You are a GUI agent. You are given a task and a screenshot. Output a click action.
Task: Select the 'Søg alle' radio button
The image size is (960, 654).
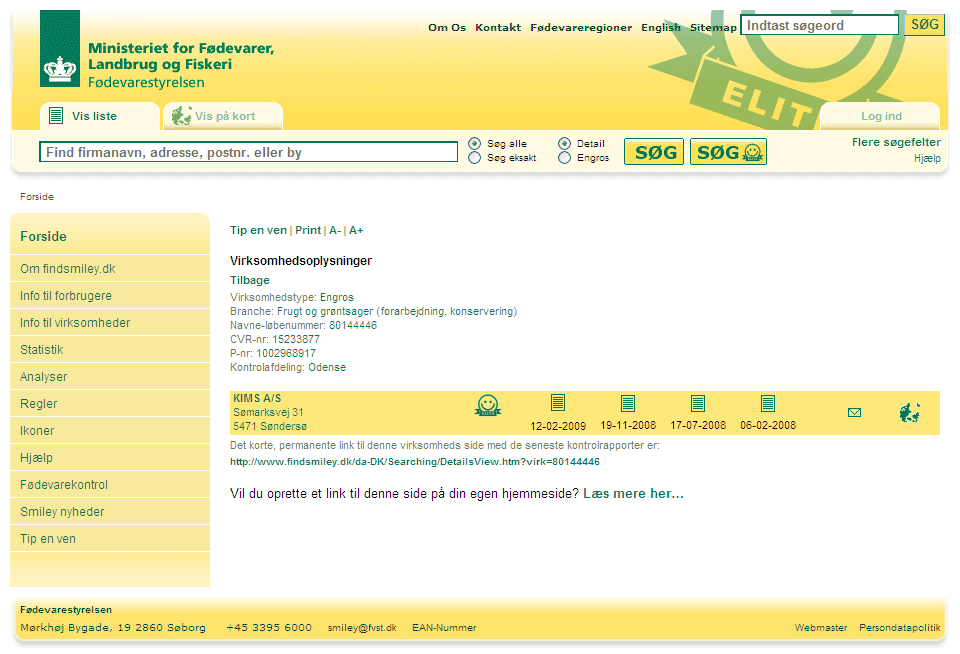pyautogui.click(x=474, y=143)
